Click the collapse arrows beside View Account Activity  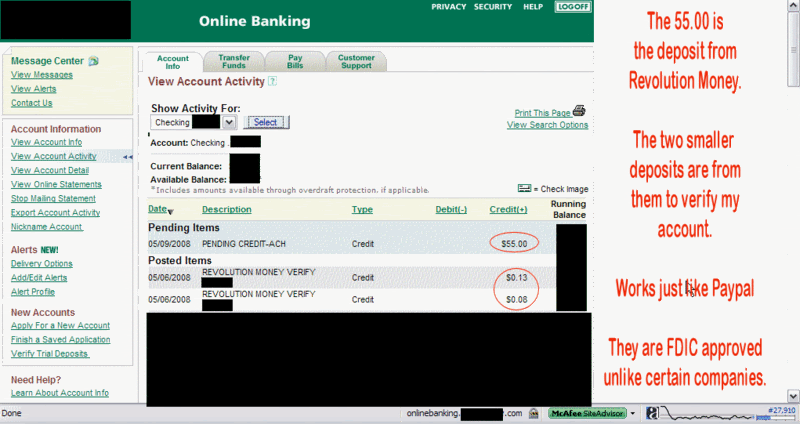[x=127, y=157]
